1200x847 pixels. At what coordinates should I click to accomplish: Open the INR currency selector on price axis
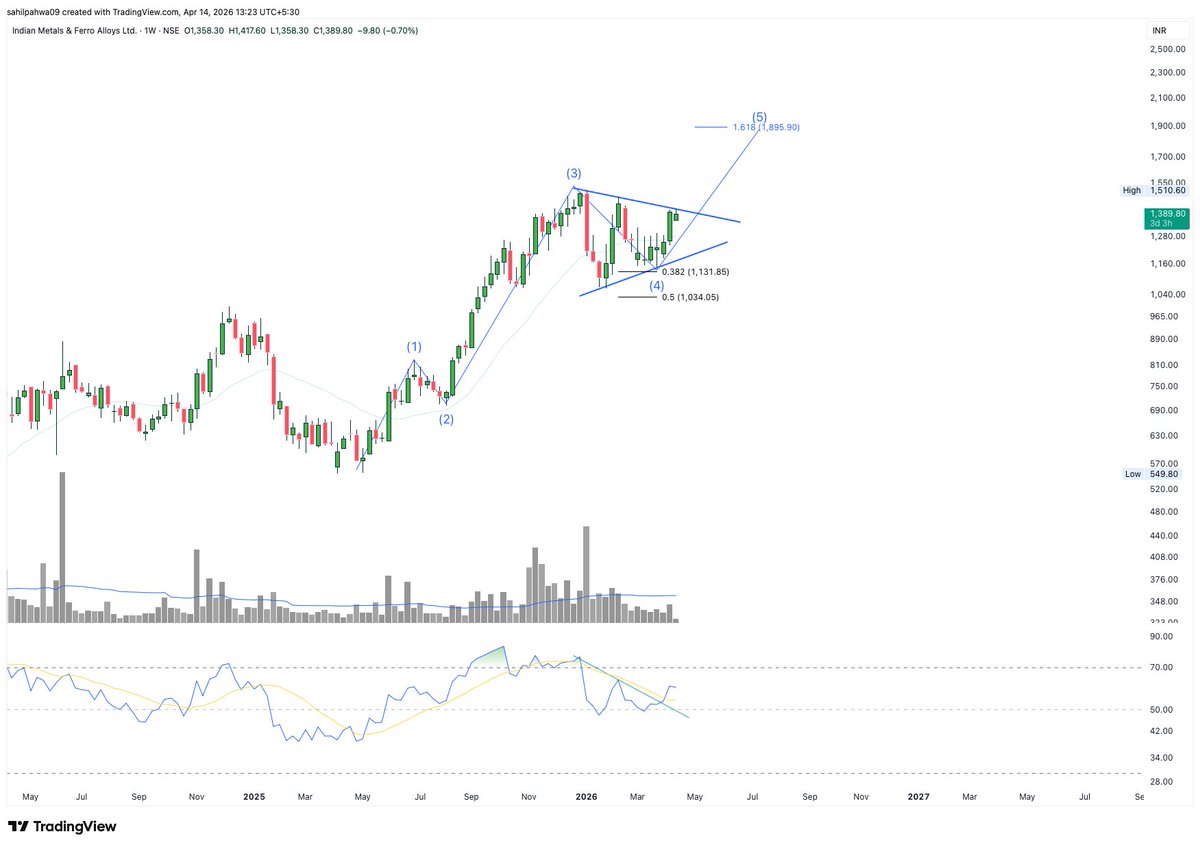pyautogui.click(x=1159, y=30)
